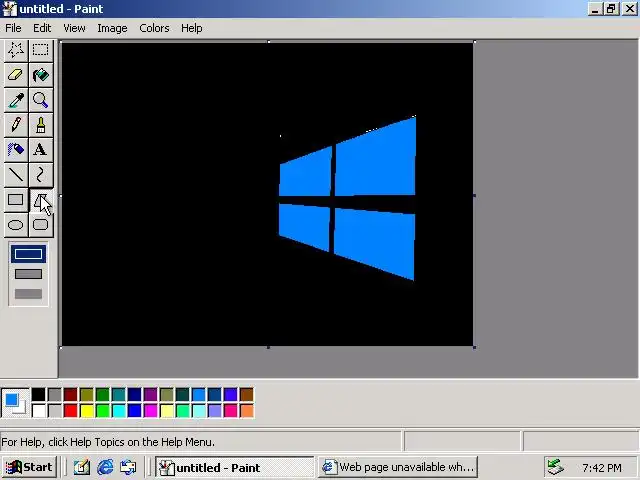
Task: Pick the hot pink color swatch
Action: [x=231, y=411]
